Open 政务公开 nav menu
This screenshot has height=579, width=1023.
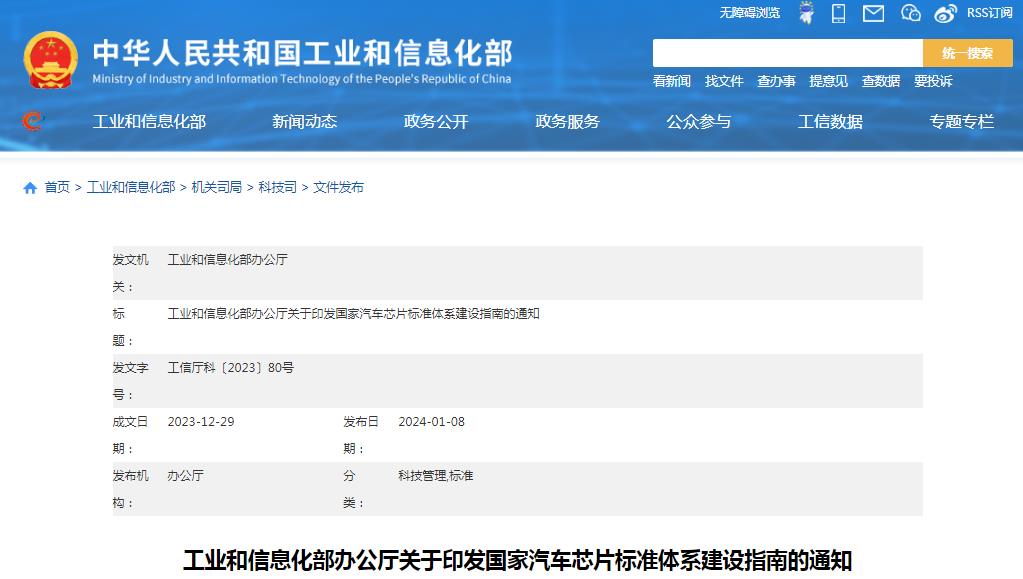[x=436, y=121]
